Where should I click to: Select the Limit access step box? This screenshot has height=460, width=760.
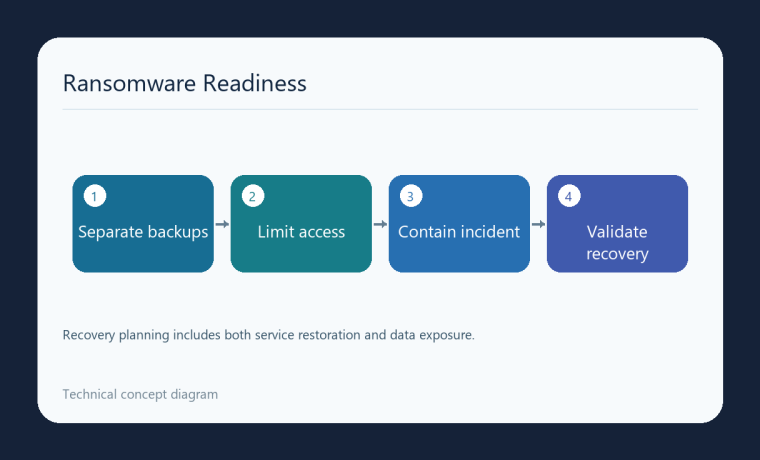click(x=301, y=224)
